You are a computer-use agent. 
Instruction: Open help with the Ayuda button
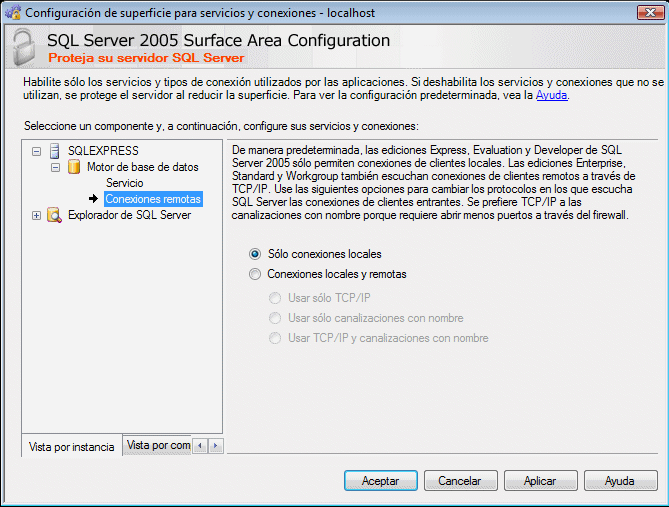click(620, 481)
